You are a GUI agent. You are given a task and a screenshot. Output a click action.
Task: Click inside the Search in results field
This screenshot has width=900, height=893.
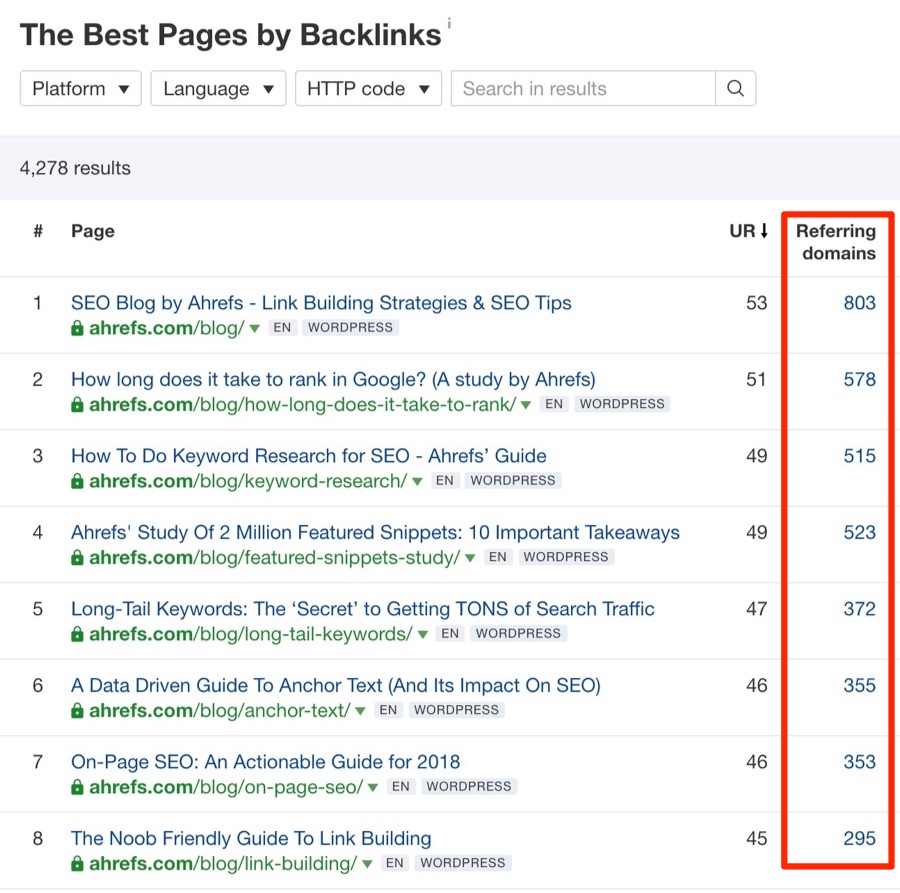point(582,88)
